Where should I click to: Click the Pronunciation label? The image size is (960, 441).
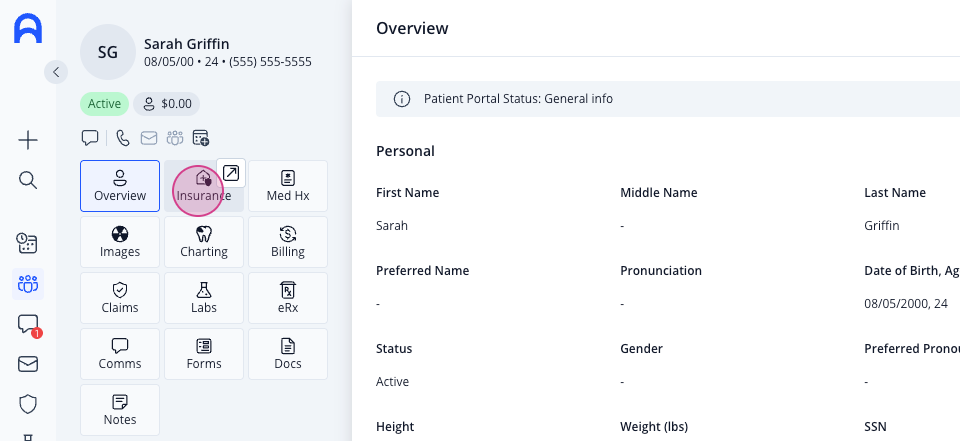click(x=661, y=271)
